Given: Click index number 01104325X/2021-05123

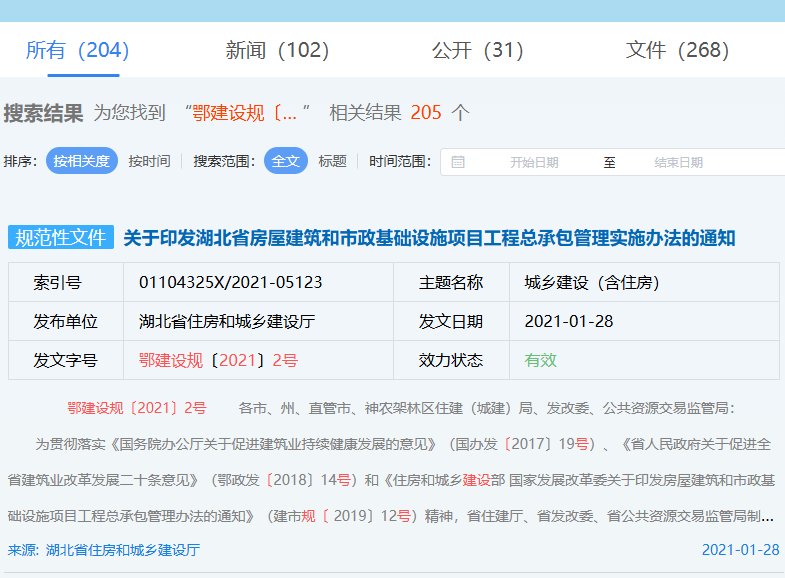Looking at the screenshot, I should pyautogui.click(x=230, y=283).
